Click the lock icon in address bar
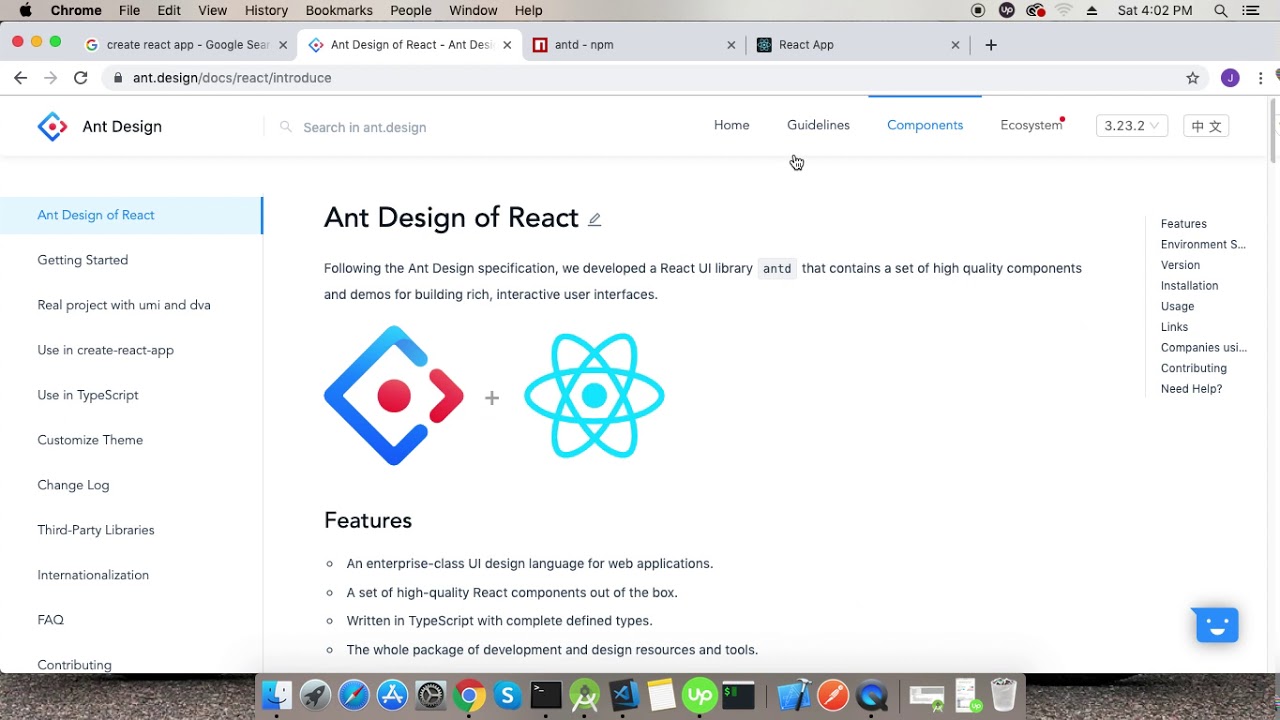The image size is (1280, 720). coord(118,78)
